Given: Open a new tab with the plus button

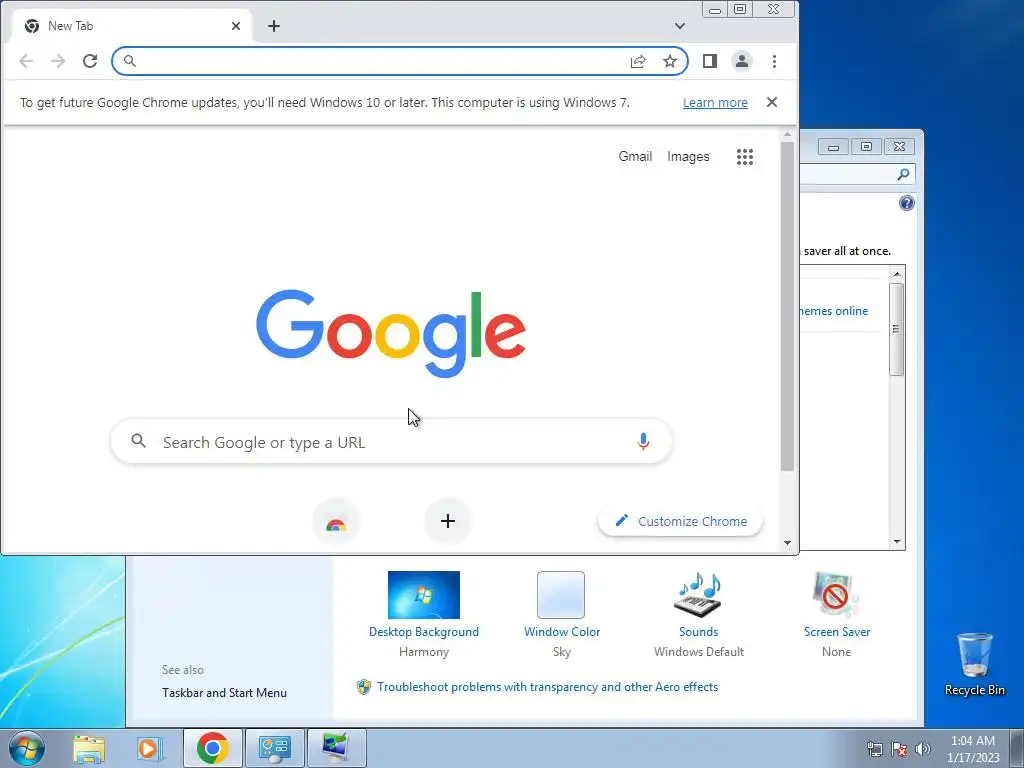Looking at the screenshot, I should [x=274, y=26].
